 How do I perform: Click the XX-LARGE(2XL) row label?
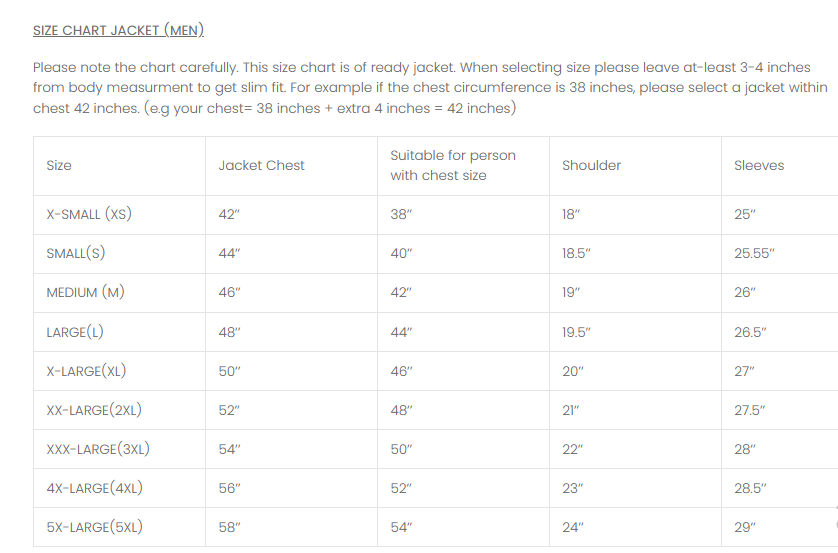[94, 410]
